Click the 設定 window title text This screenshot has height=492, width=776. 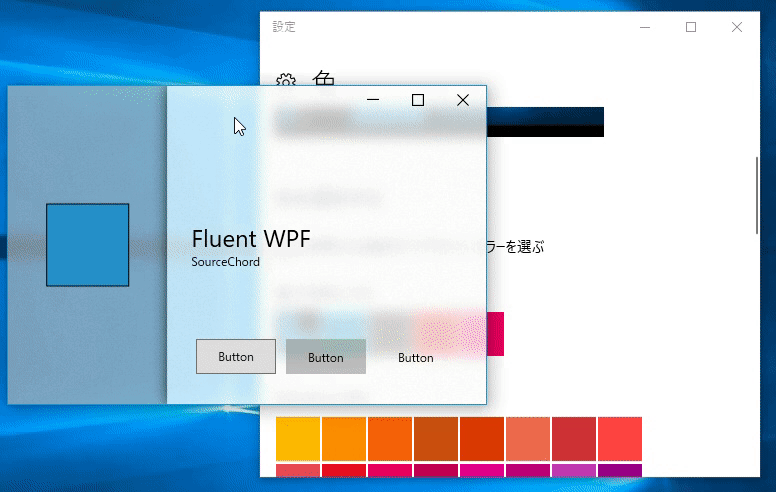(284, 27)
